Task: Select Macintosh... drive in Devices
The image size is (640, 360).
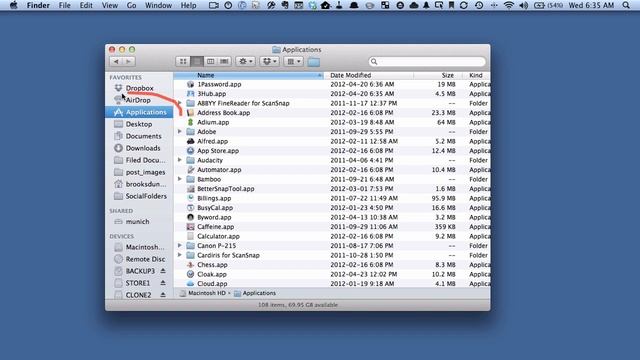Action: (145, 247)
